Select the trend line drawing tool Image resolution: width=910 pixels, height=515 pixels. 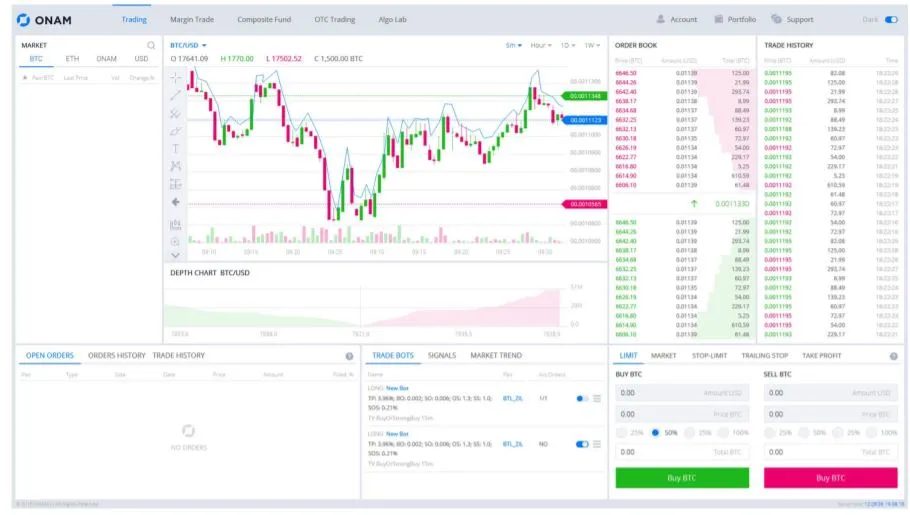[175, 95]
